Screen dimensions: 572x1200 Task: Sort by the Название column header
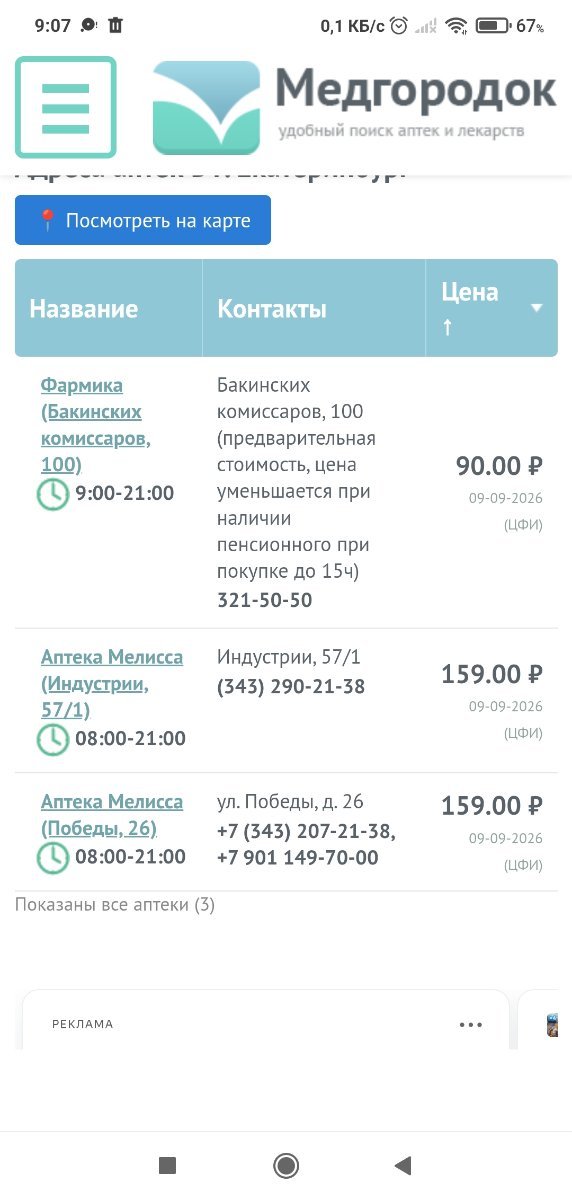pos(84,309)
